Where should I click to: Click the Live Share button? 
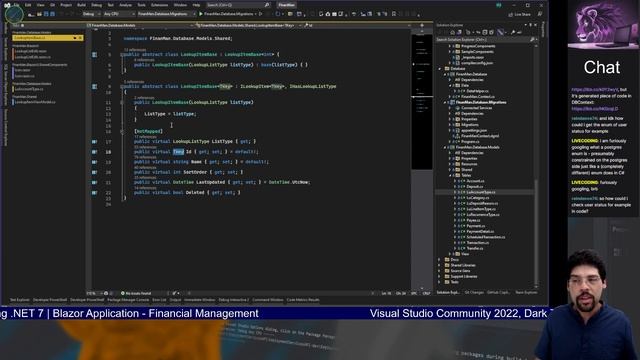click(x=520, y=14)
